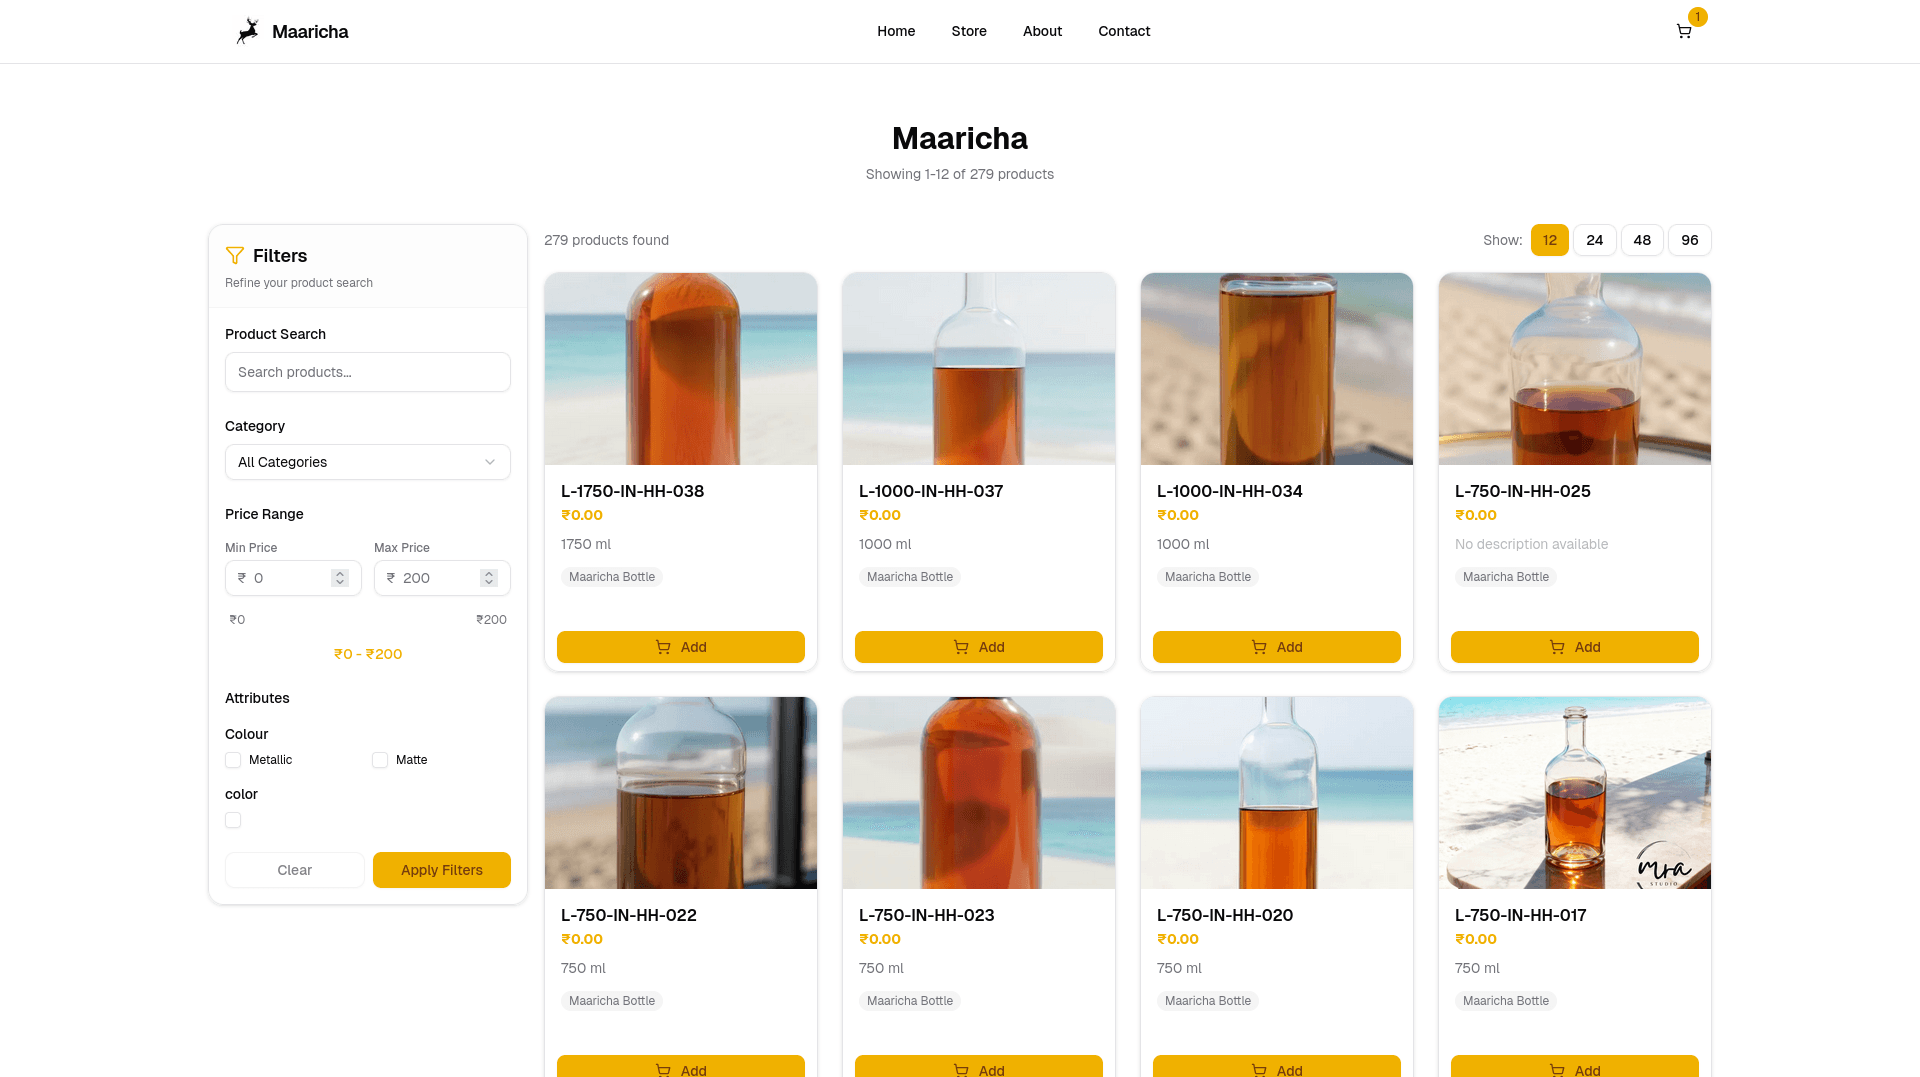
Task: Click the Min Price stepper up arrow
Action: 339,573
